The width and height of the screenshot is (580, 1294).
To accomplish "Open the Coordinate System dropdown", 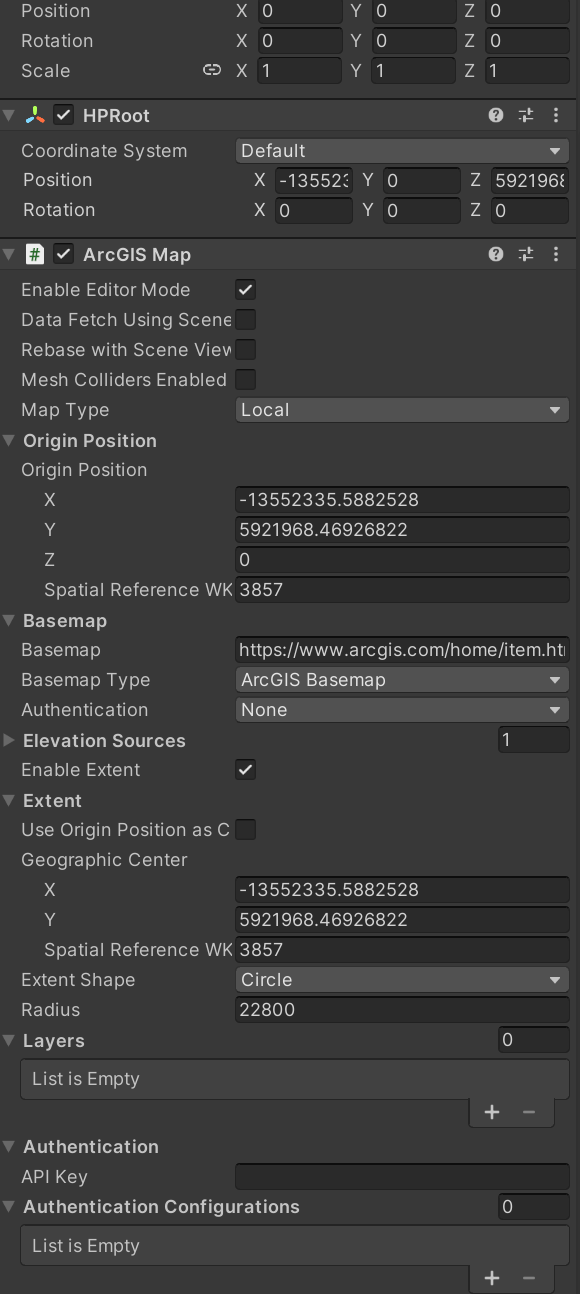I will point(402,150).
